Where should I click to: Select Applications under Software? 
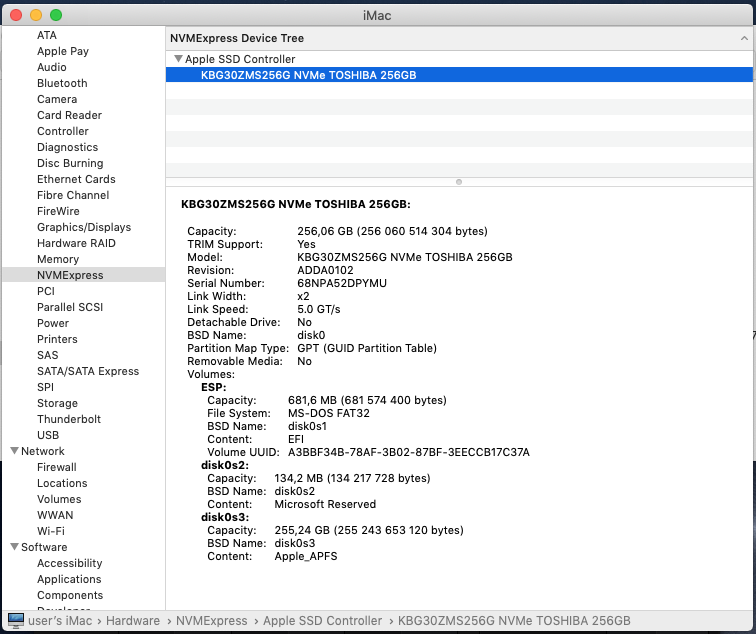pyautogui.click(x=69, y=579)
